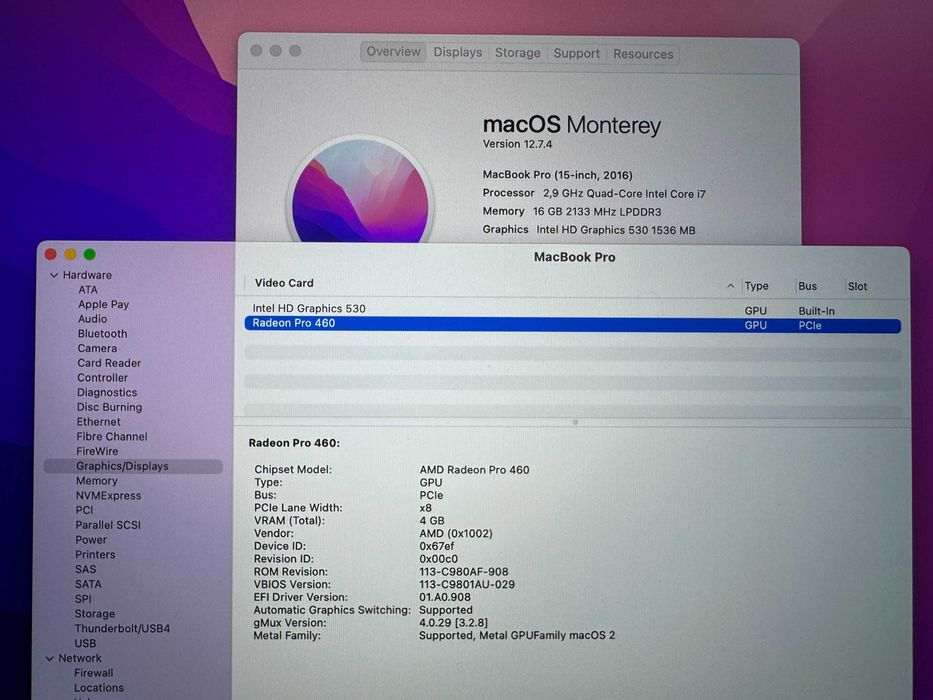Open the Displays tab in About This Mac
This screenshot has height=700, width=933.
pos(458,52)
